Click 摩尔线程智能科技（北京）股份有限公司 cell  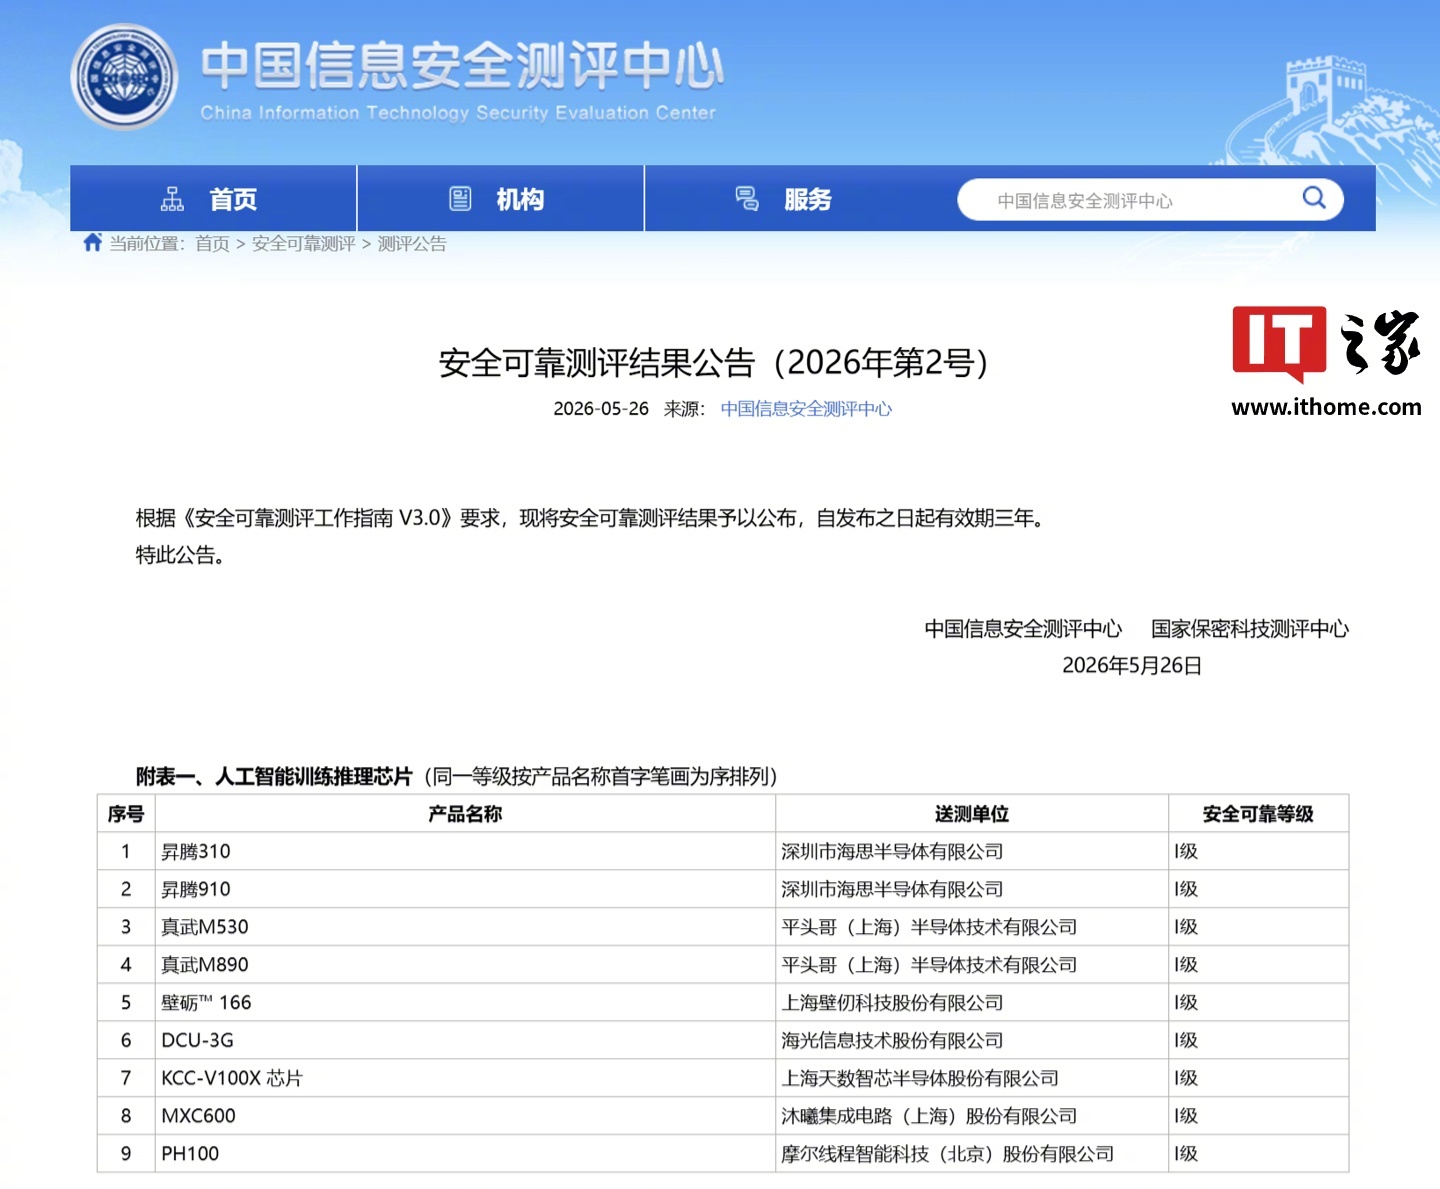tap(972, 1154)
